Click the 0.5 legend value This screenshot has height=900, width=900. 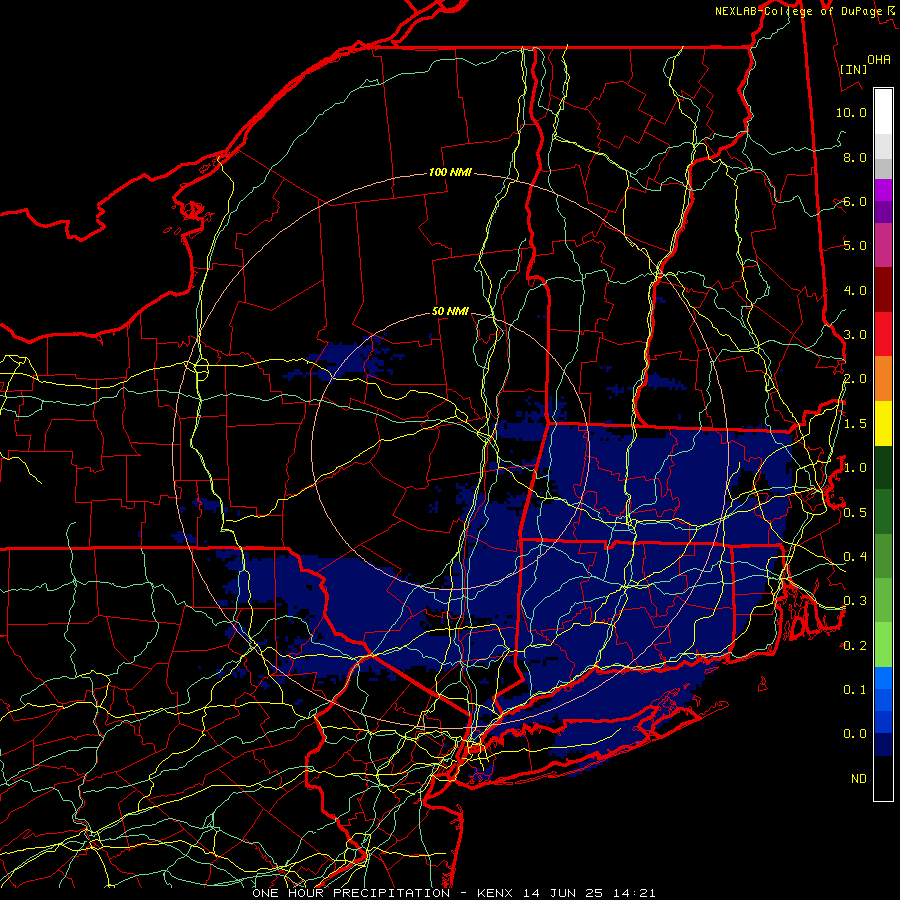click(855, 512)
